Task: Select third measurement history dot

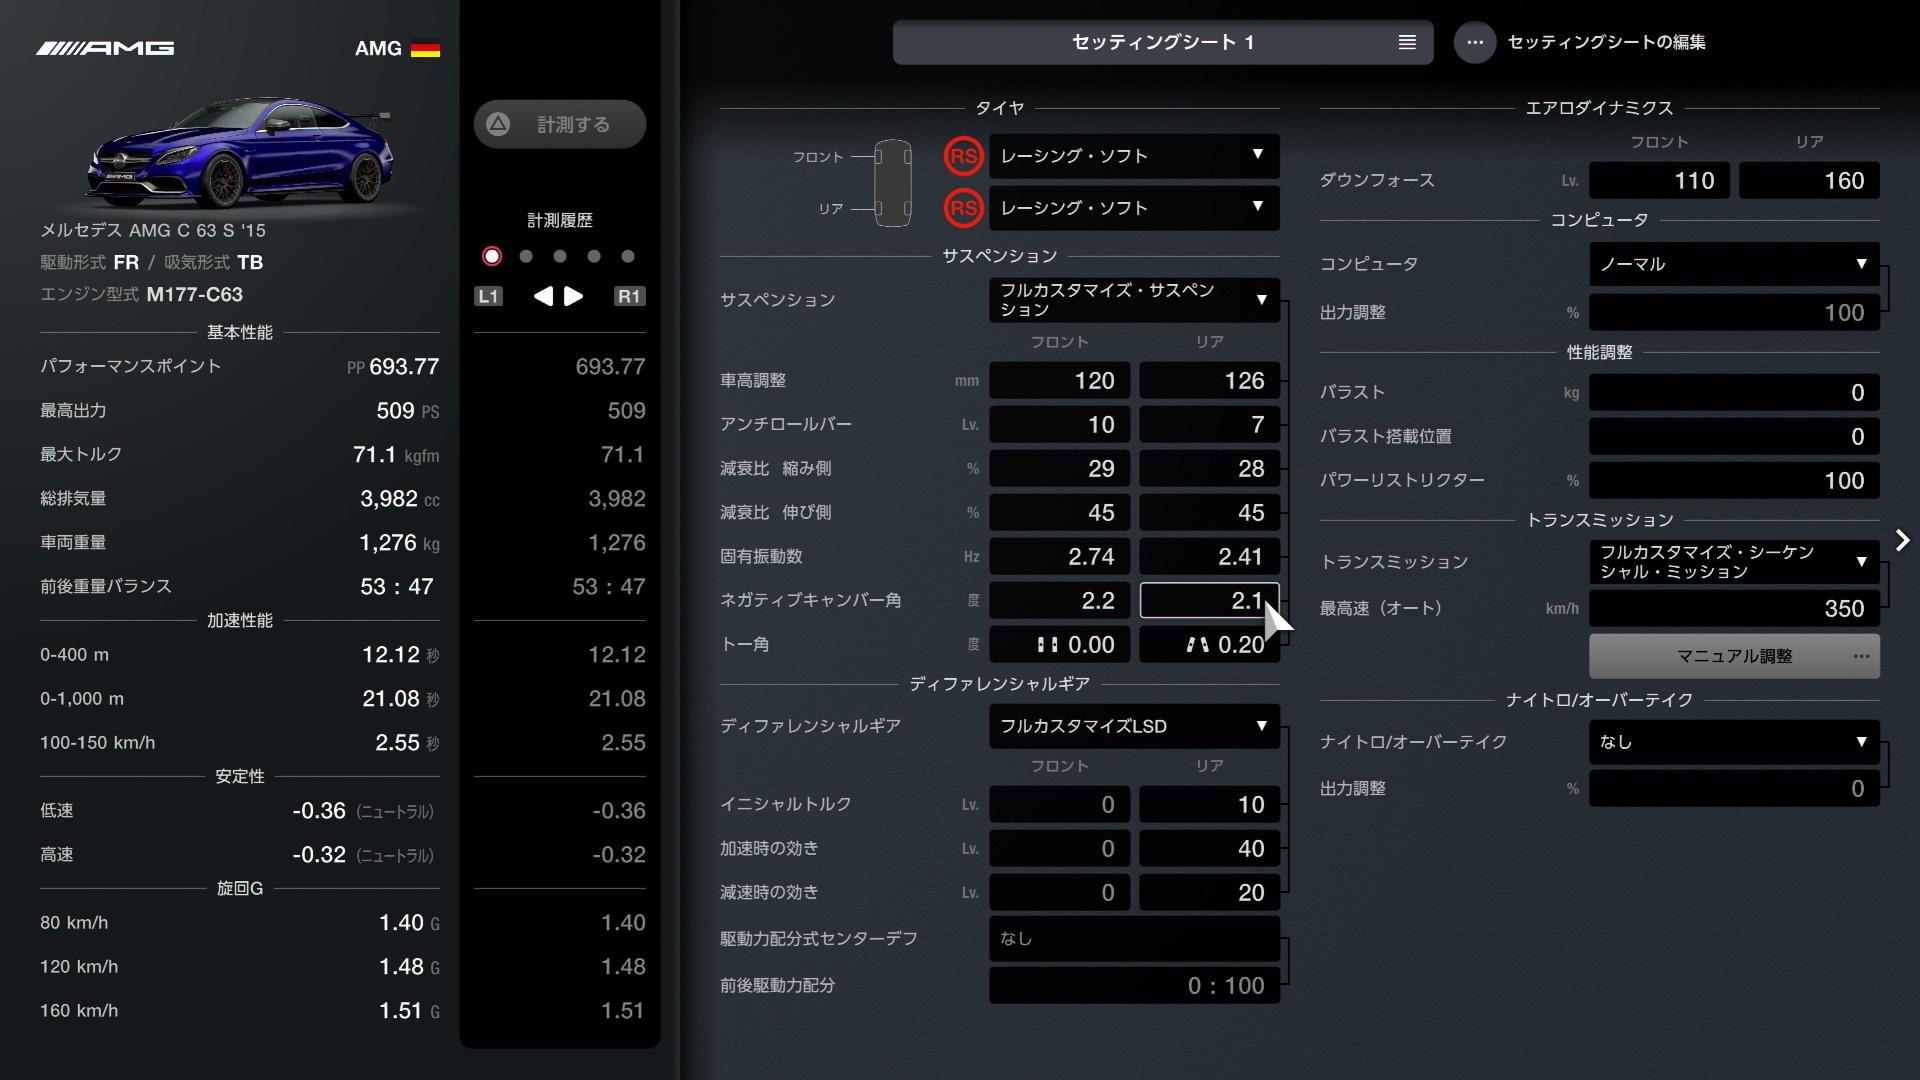Action: [x=560, y=256]
